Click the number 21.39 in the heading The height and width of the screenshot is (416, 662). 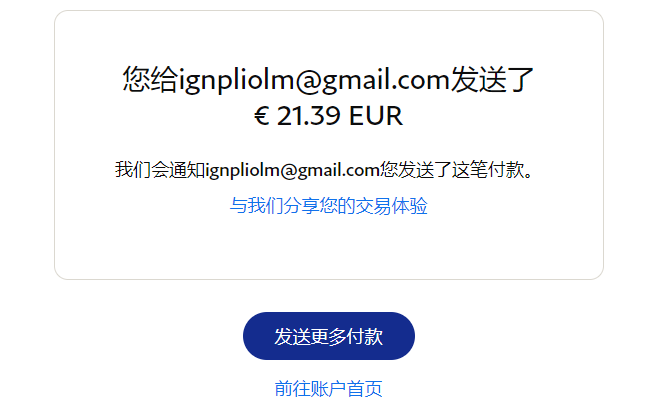click(308, 116)
